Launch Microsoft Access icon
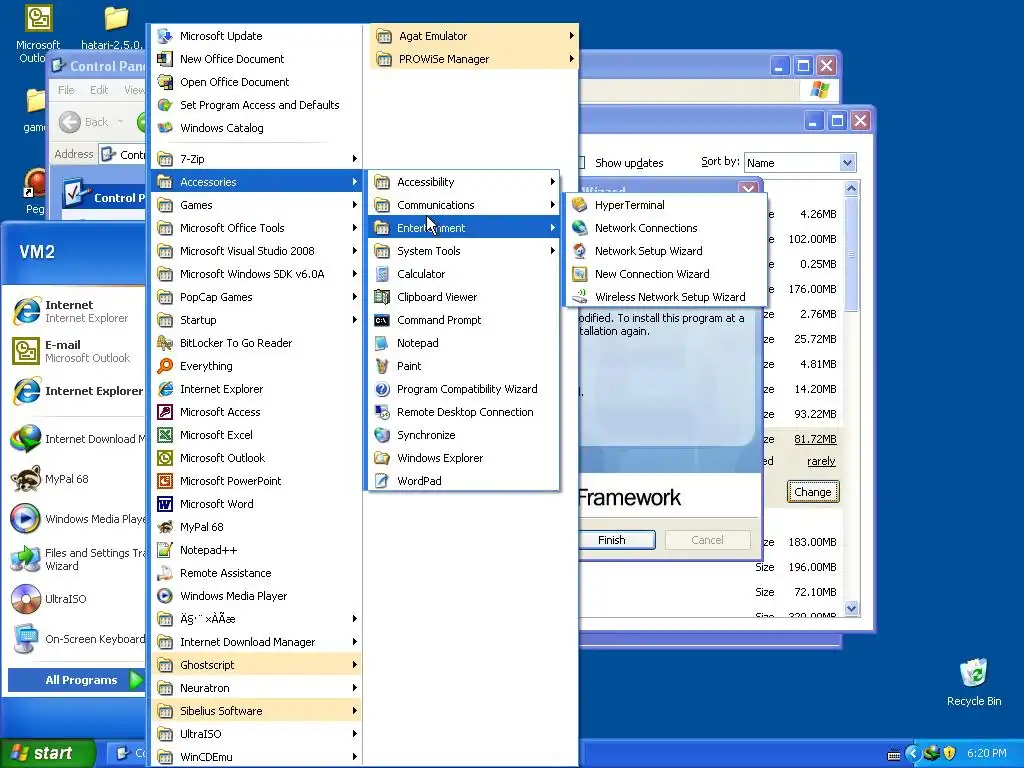The width and height of the screenshot is (1024, 768). tap(165, 412)
